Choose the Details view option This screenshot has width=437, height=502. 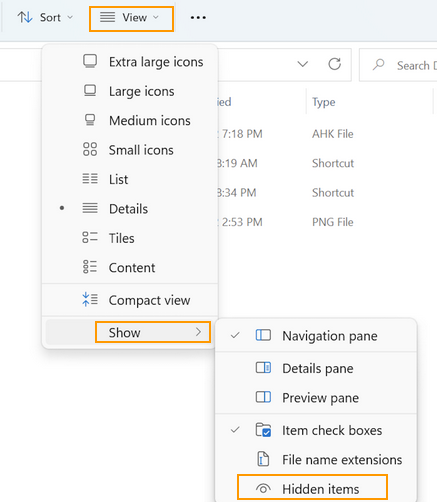[x=130, y=209]
